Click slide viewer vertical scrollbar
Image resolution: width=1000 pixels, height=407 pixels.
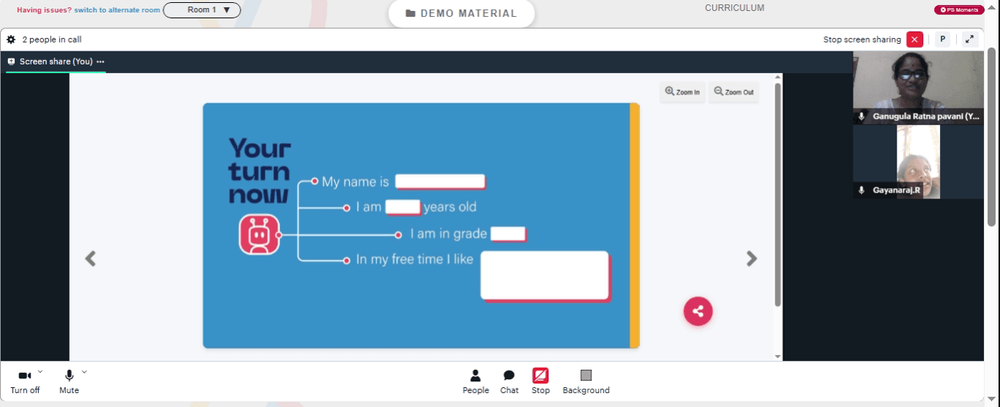coord(777,195)
